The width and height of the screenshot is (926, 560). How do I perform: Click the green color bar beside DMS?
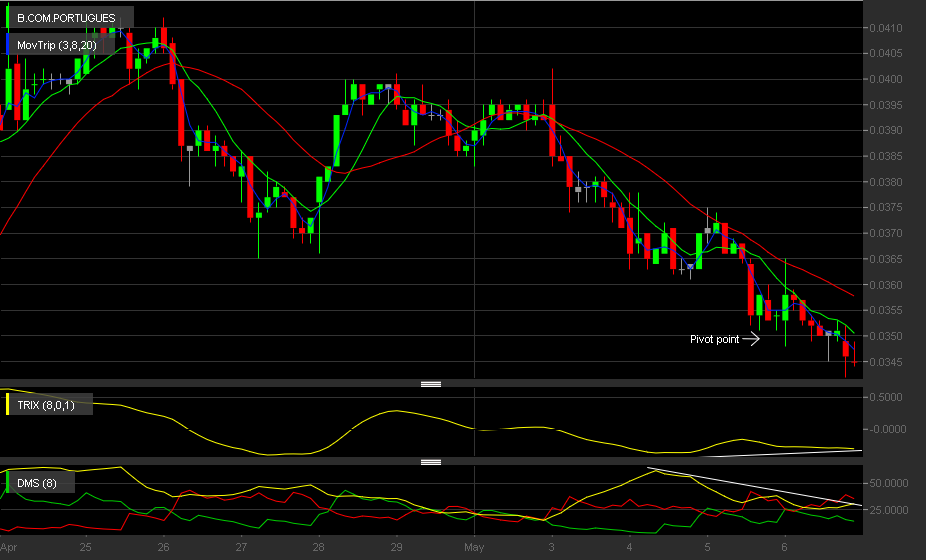(8, 483)
